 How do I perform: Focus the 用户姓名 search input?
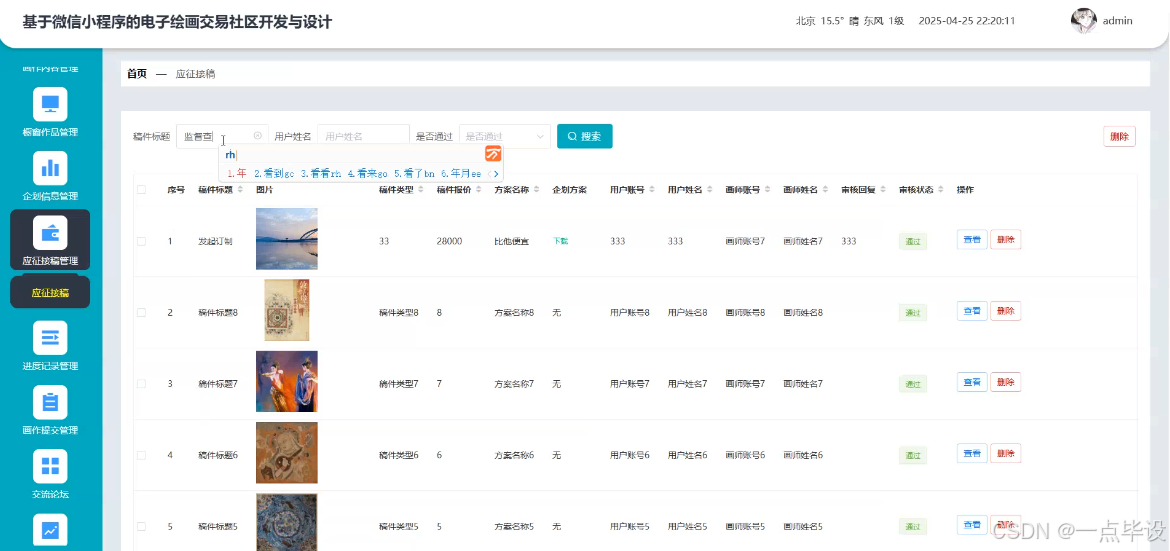[363, 136]
